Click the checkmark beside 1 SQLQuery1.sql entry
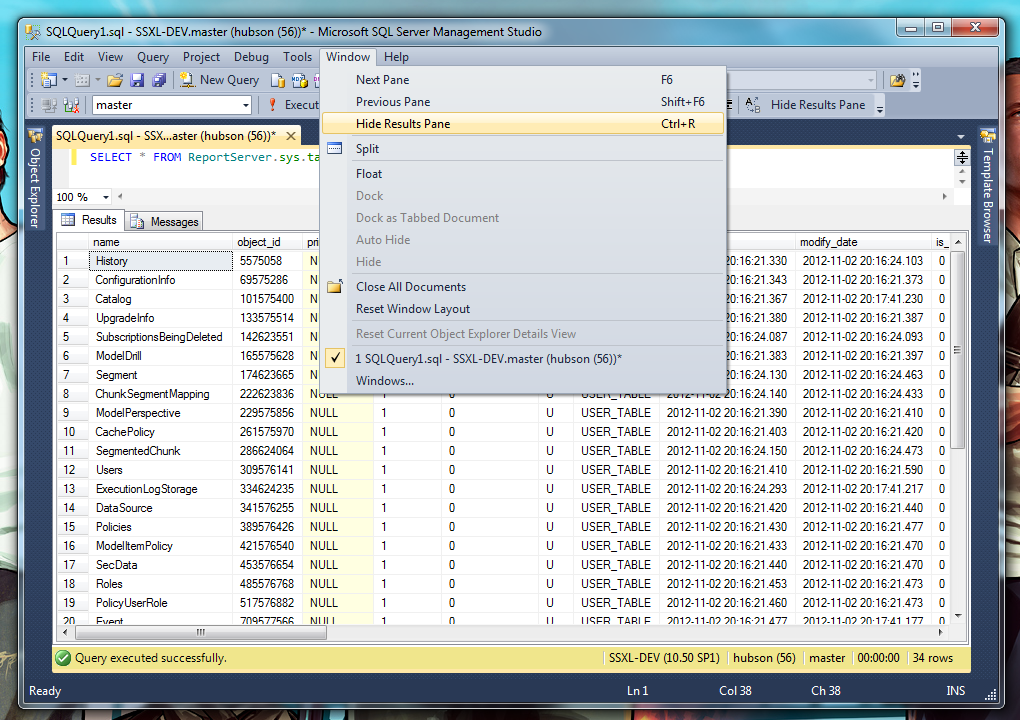 click(335, 358)
